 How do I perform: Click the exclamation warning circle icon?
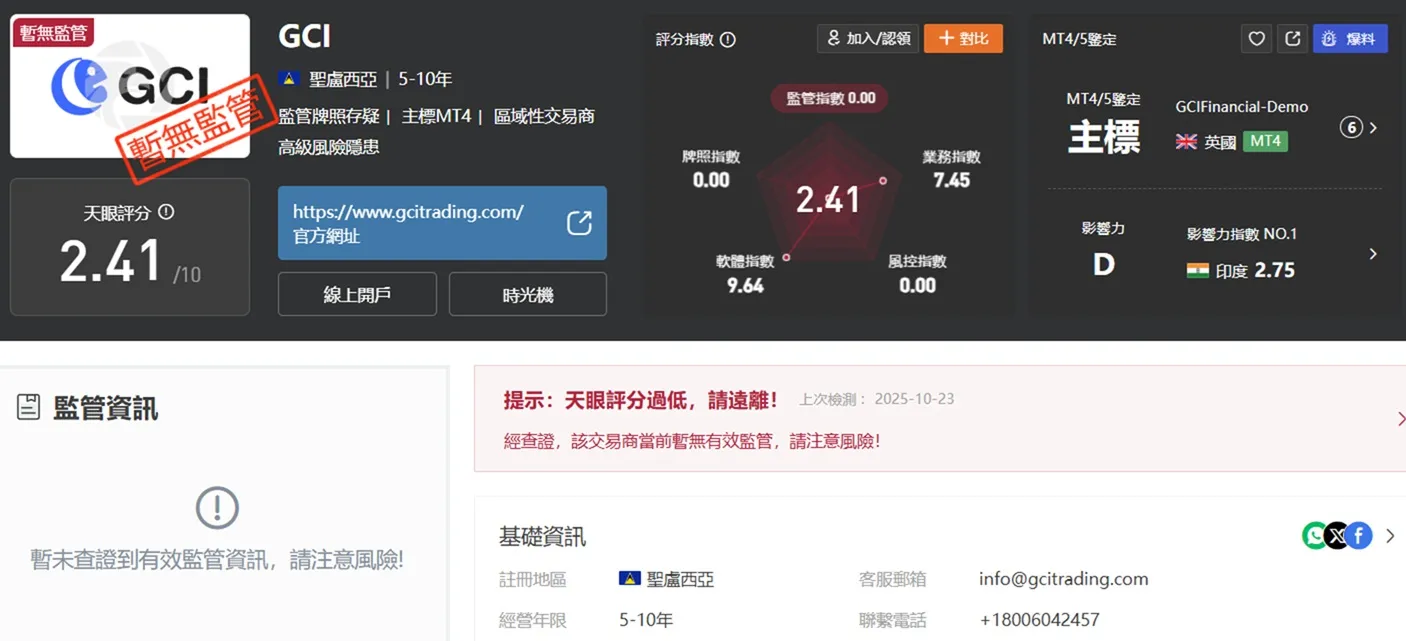tap(217, 508)
